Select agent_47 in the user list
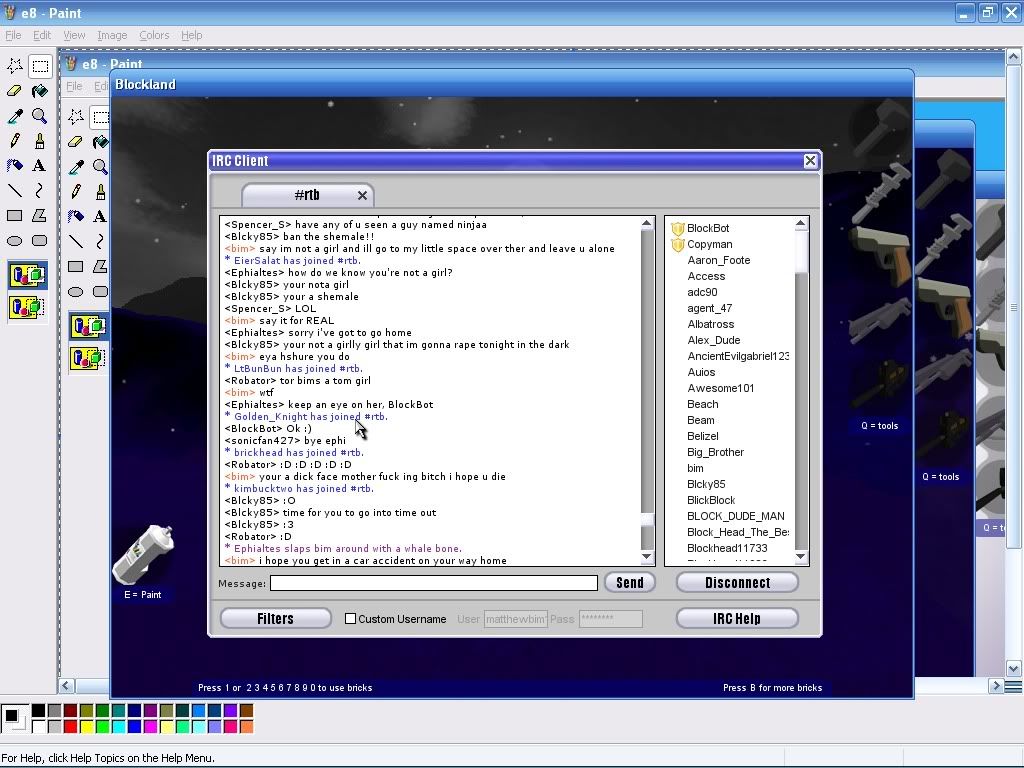The width and height of the screenshot is (1024, 768). (709, 308)
